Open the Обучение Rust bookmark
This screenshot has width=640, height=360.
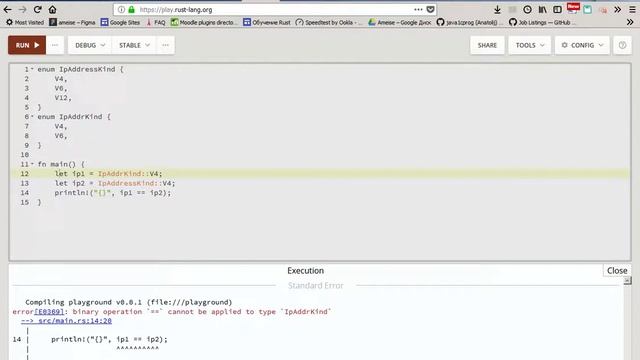(267, 22)
